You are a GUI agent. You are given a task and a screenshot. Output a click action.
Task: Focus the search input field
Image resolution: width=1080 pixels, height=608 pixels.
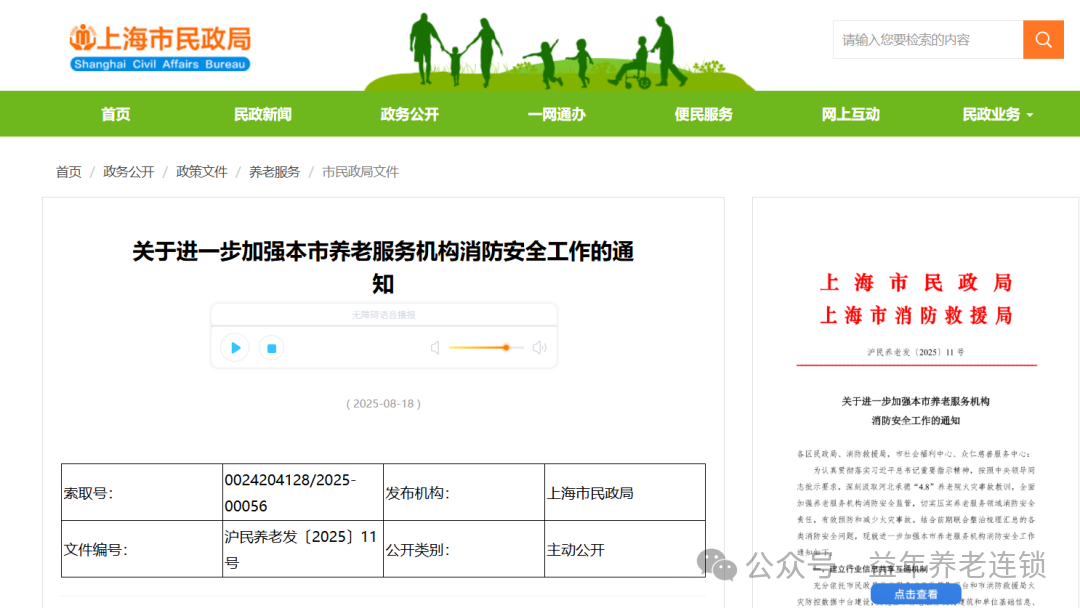[x=928, y=39]
